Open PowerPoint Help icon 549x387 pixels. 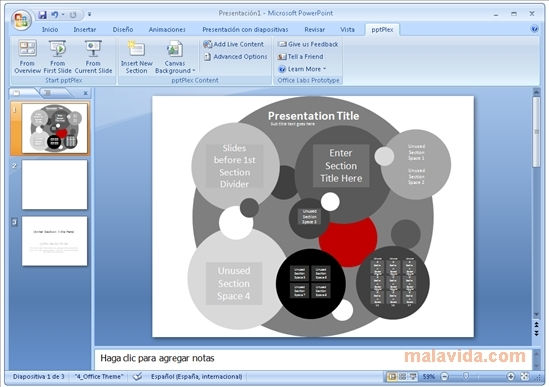pyautogui.click(x=534, y=29)
